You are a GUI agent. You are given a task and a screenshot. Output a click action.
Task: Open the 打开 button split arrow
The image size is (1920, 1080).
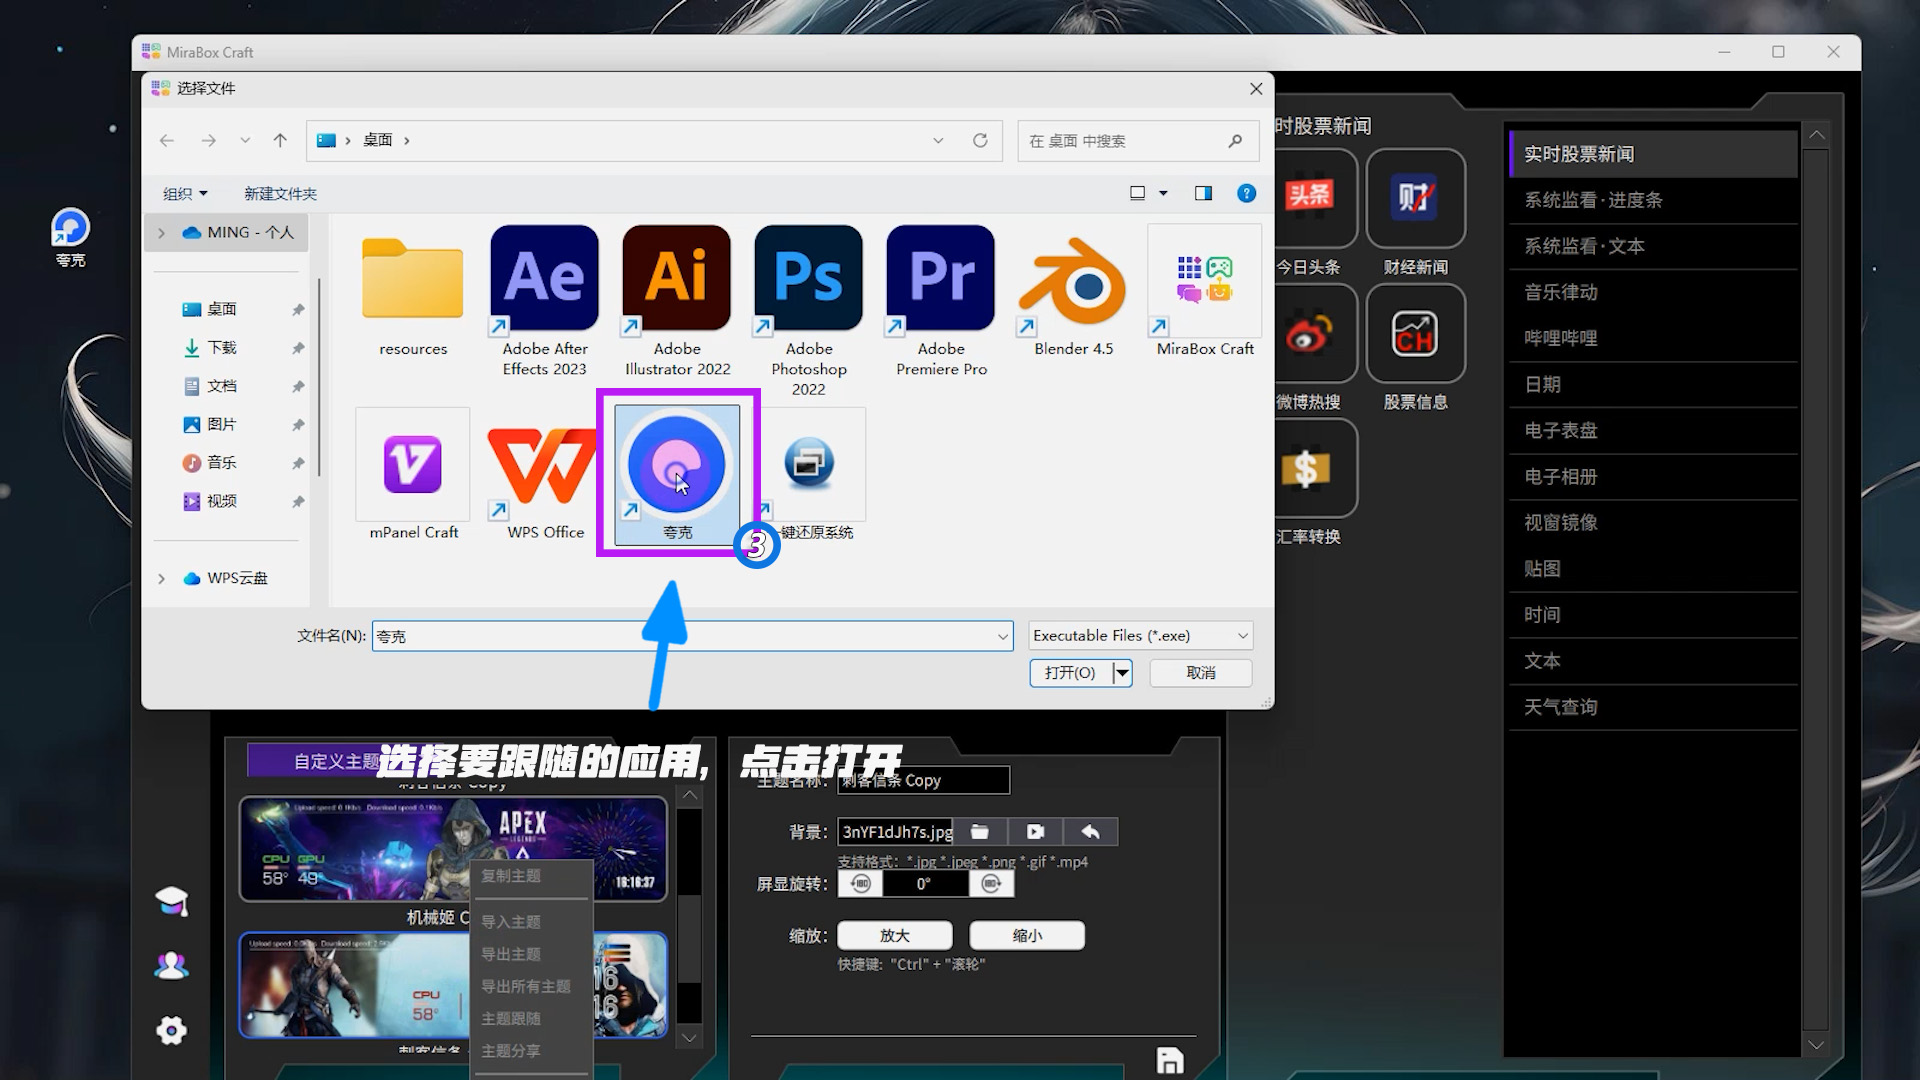1122,673
